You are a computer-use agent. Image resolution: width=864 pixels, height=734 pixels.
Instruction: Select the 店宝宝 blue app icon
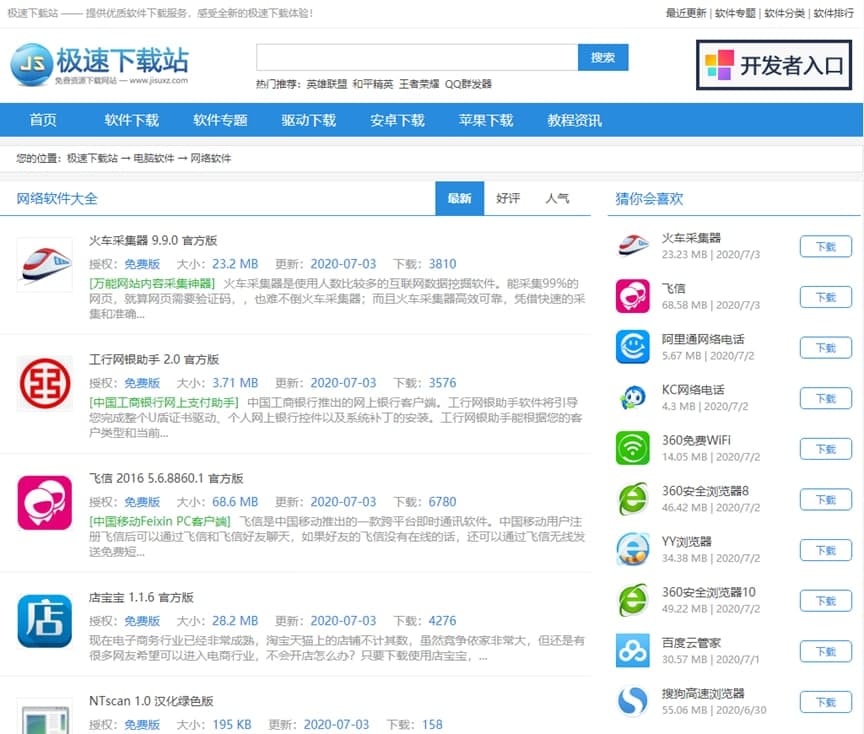coord(45,621)
